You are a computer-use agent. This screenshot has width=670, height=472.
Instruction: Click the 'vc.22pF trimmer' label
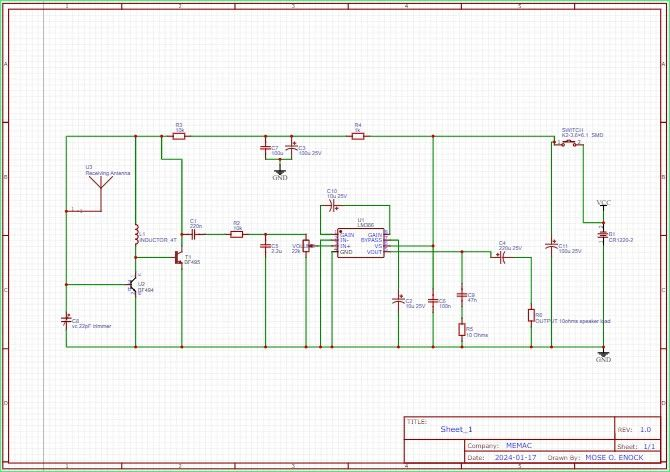[91, 326]
